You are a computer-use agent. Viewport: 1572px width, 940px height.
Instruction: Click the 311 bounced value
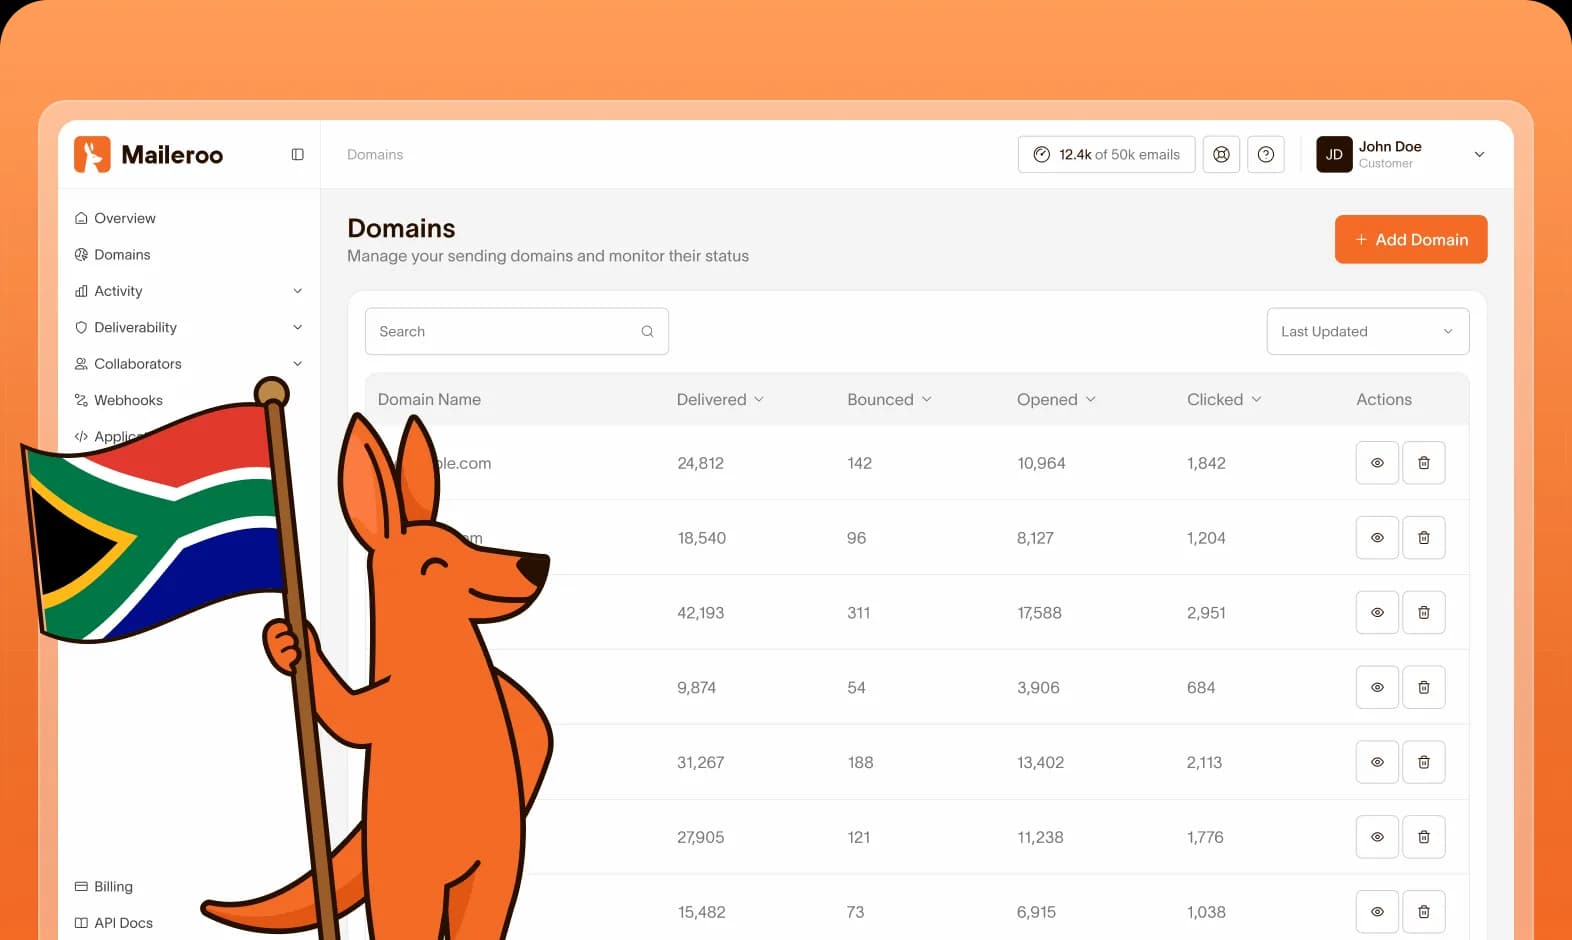coord(858,613)
